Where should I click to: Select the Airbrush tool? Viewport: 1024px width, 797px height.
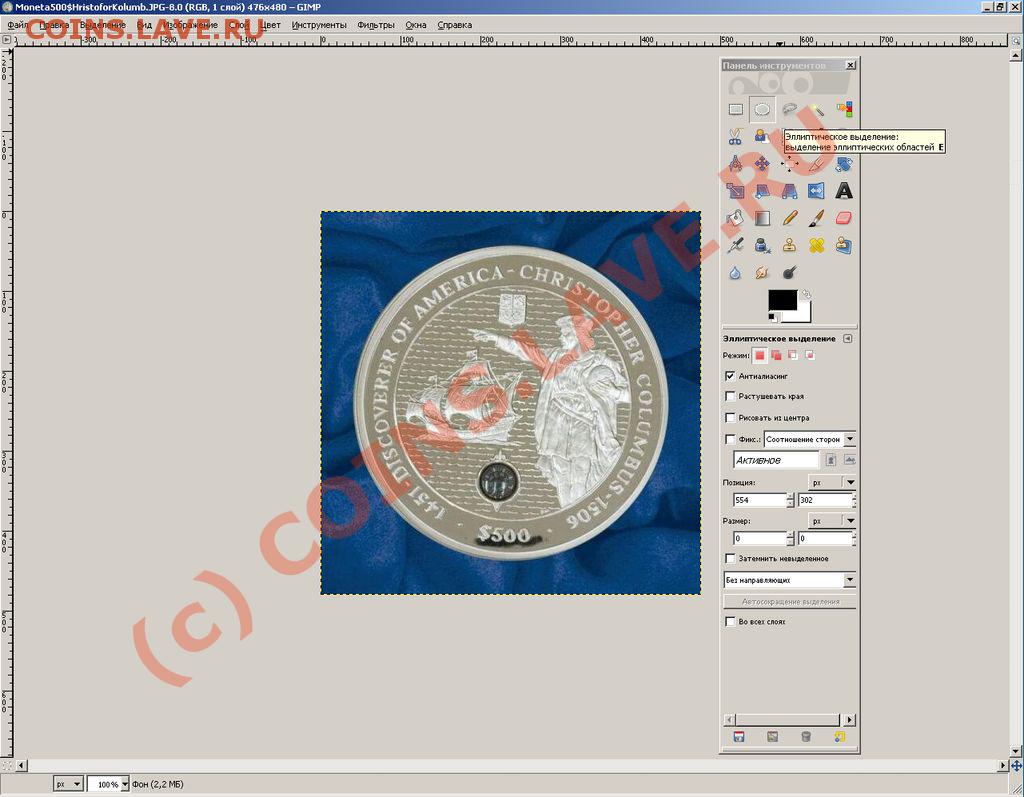point(735,246)
